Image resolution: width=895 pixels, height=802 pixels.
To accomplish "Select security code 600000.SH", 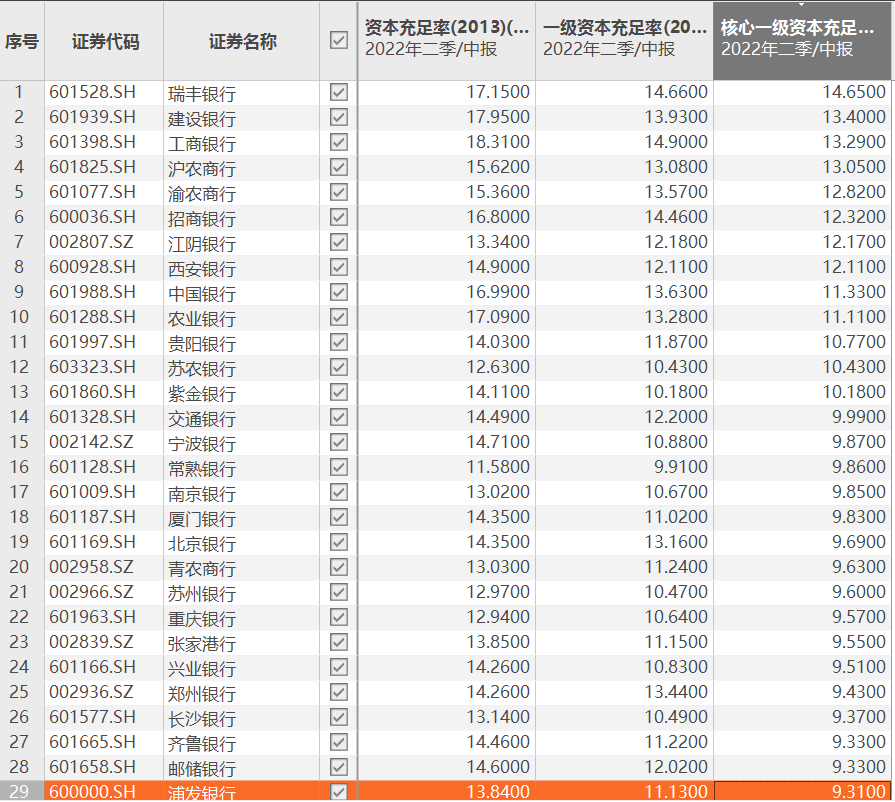I will click(x=92, y=792).
